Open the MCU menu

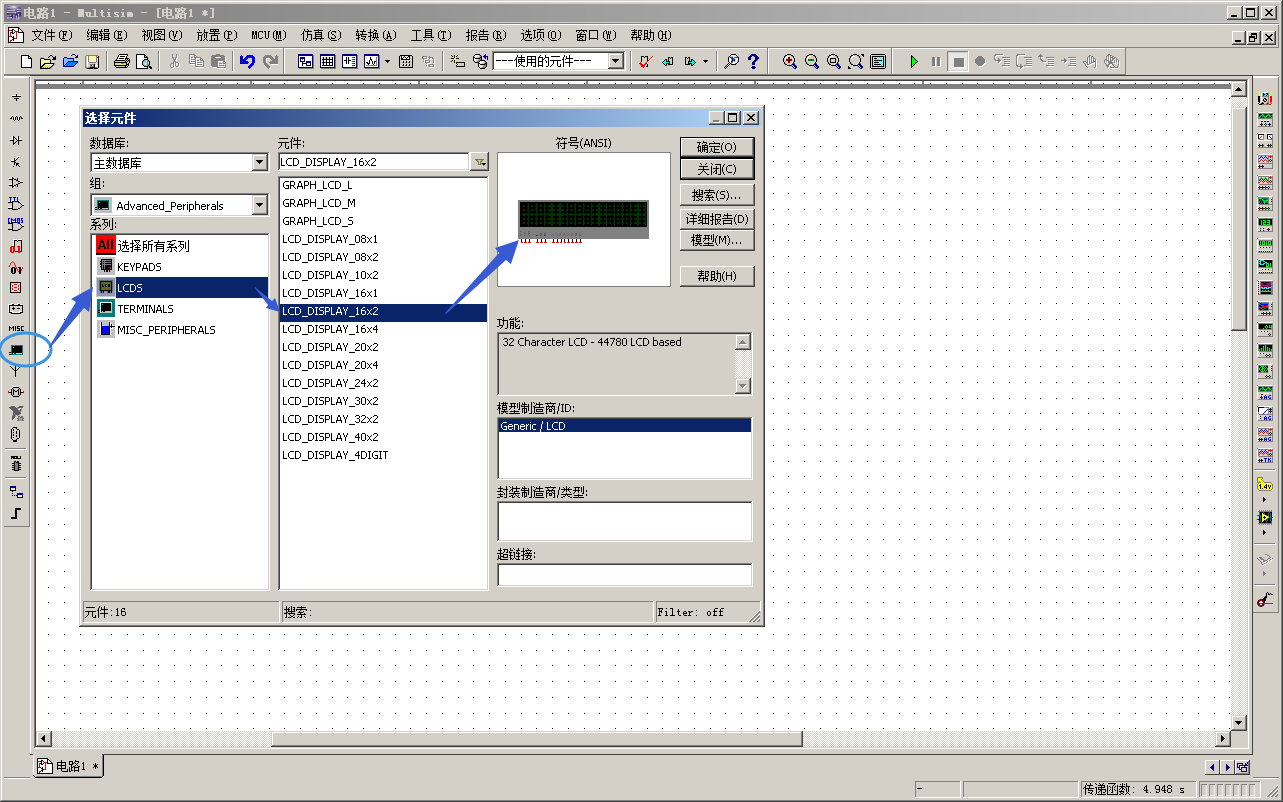(268, 35)
